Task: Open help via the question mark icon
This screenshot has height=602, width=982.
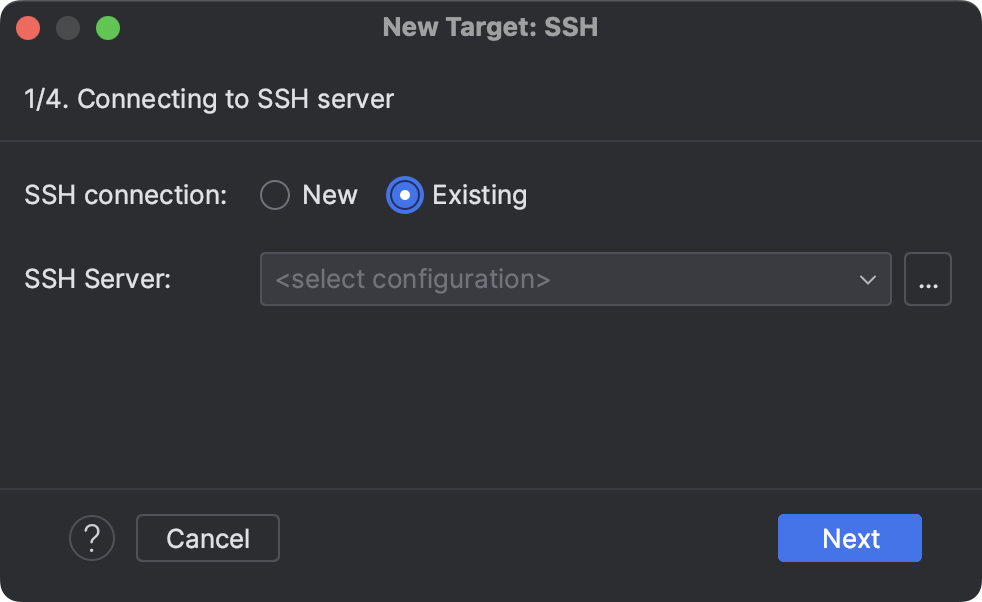Action: tap(92, 538)
